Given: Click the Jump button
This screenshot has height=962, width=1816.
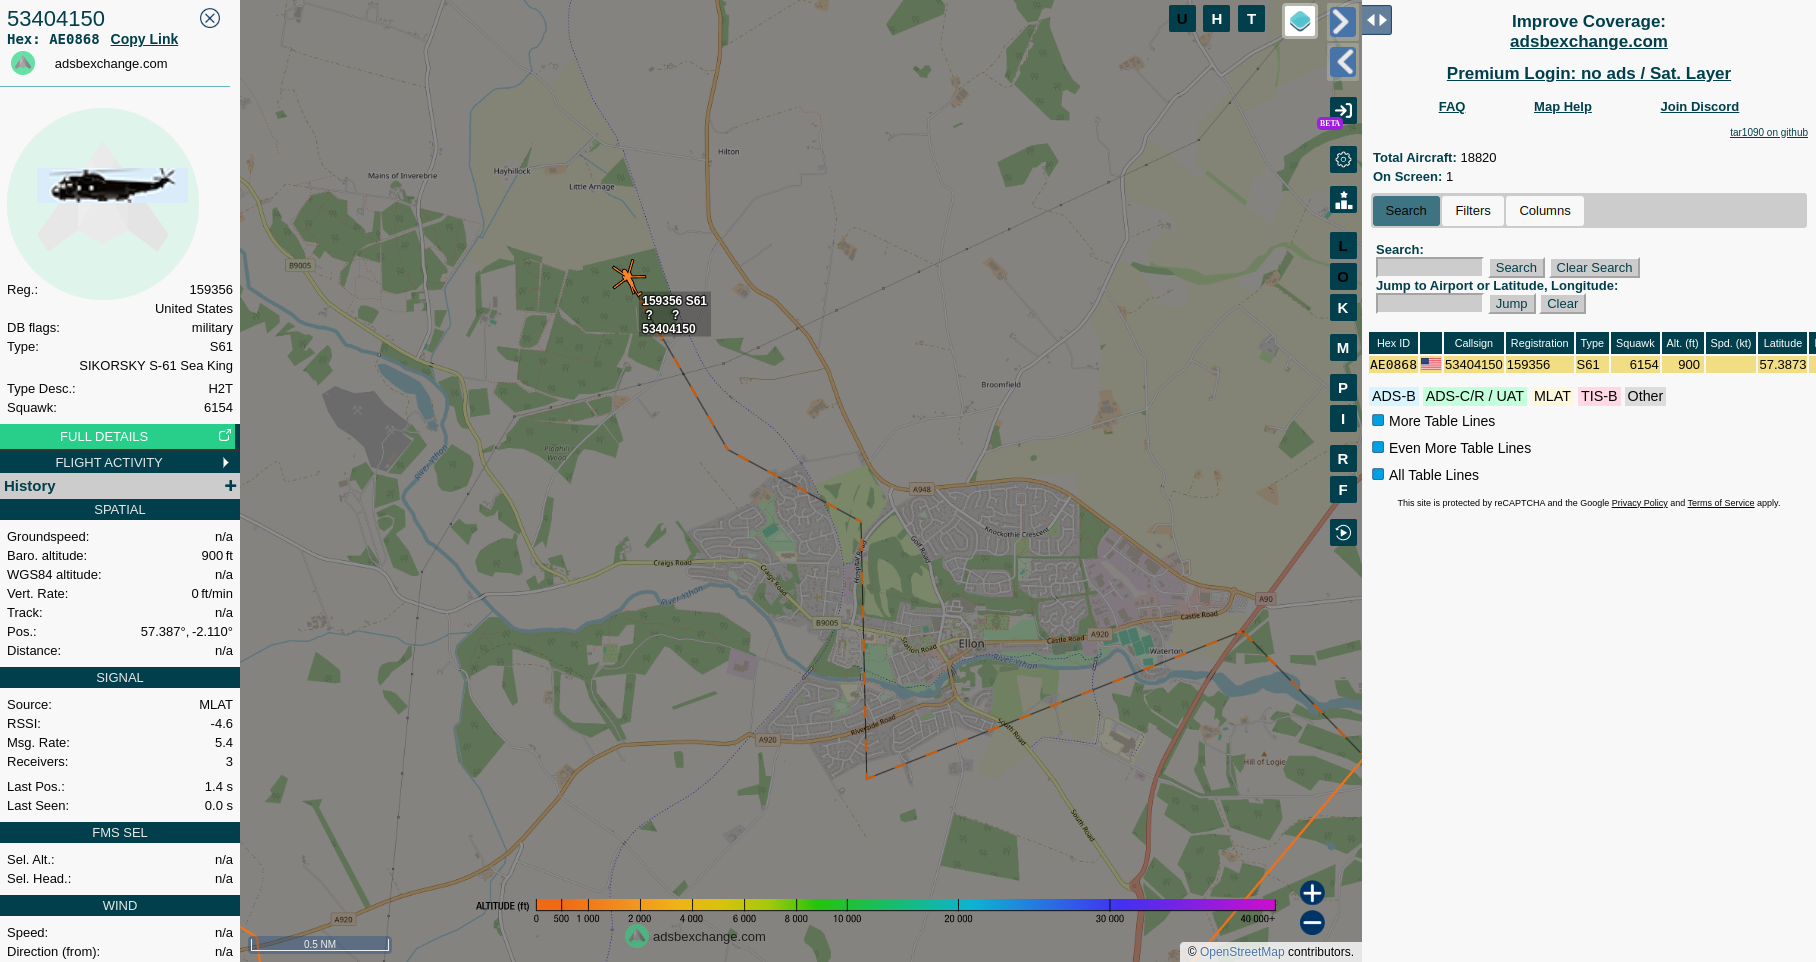Looking at the screenshot, I should click(x=1511, y=304).
